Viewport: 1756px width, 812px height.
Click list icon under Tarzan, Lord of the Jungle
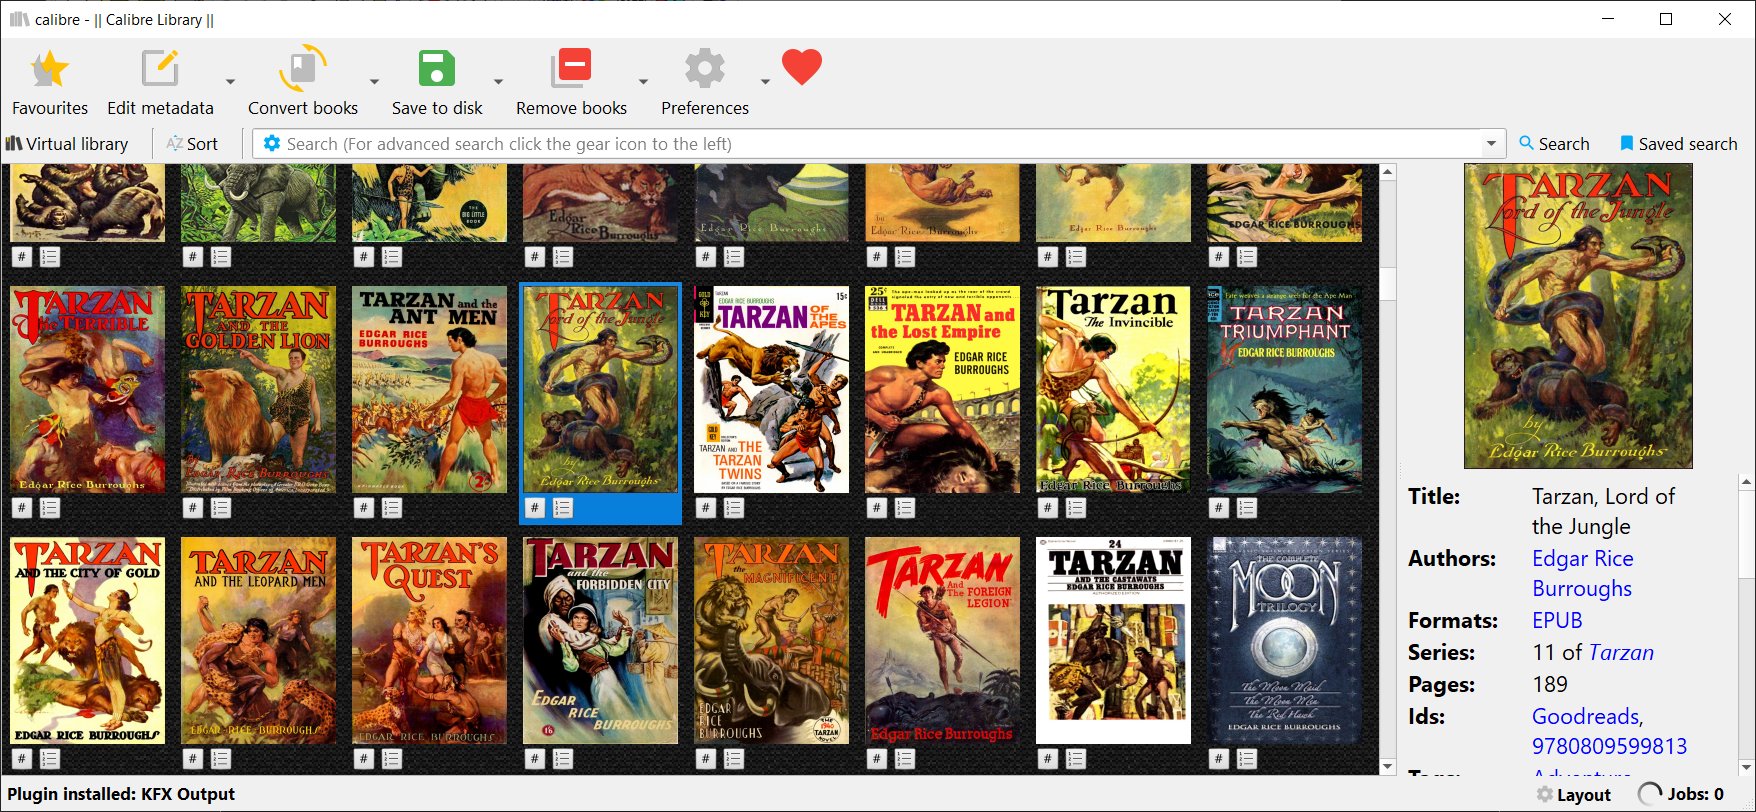point(562,508)
